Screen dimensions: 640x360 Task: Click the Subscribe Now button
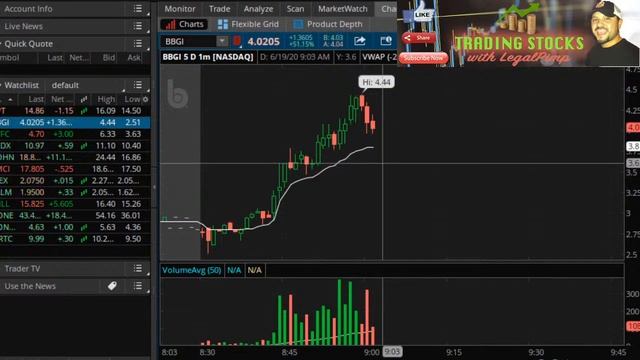tap(423, 58)
